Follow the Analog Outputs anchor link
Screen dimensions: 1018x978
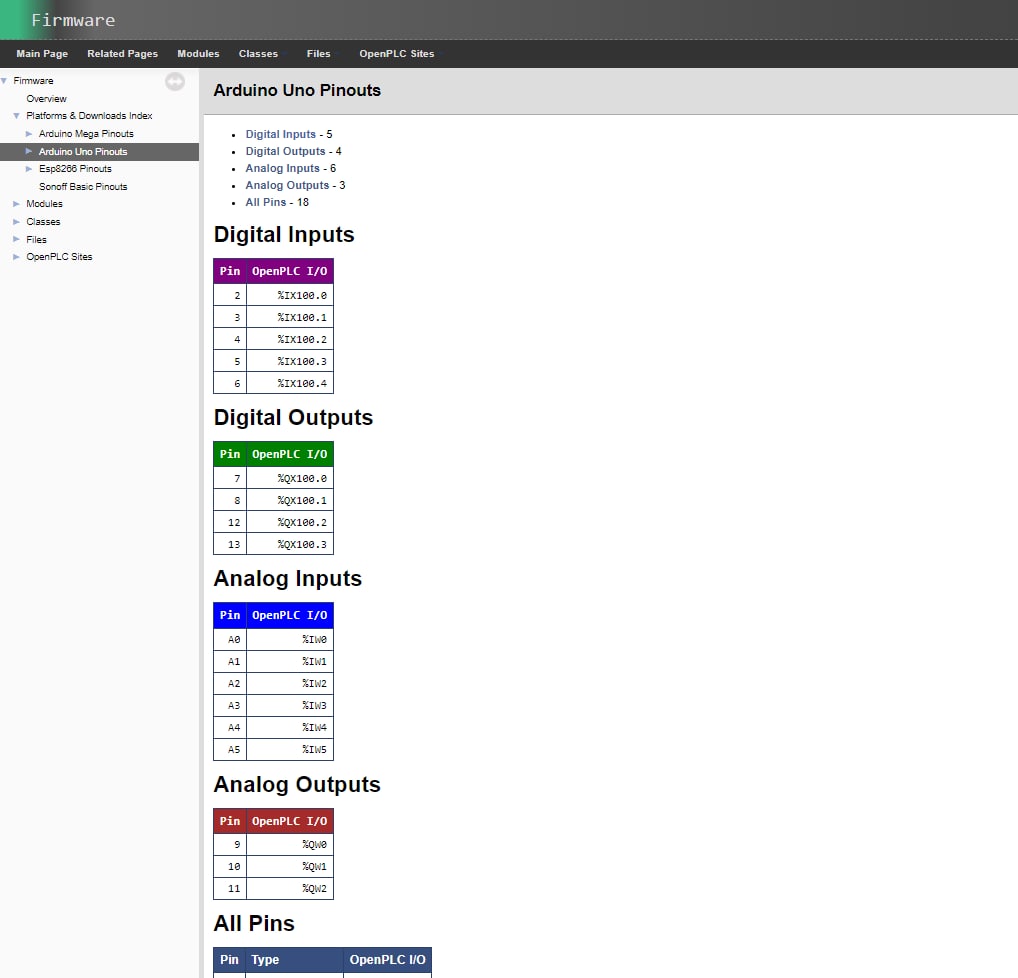click(x=287, y=185)
